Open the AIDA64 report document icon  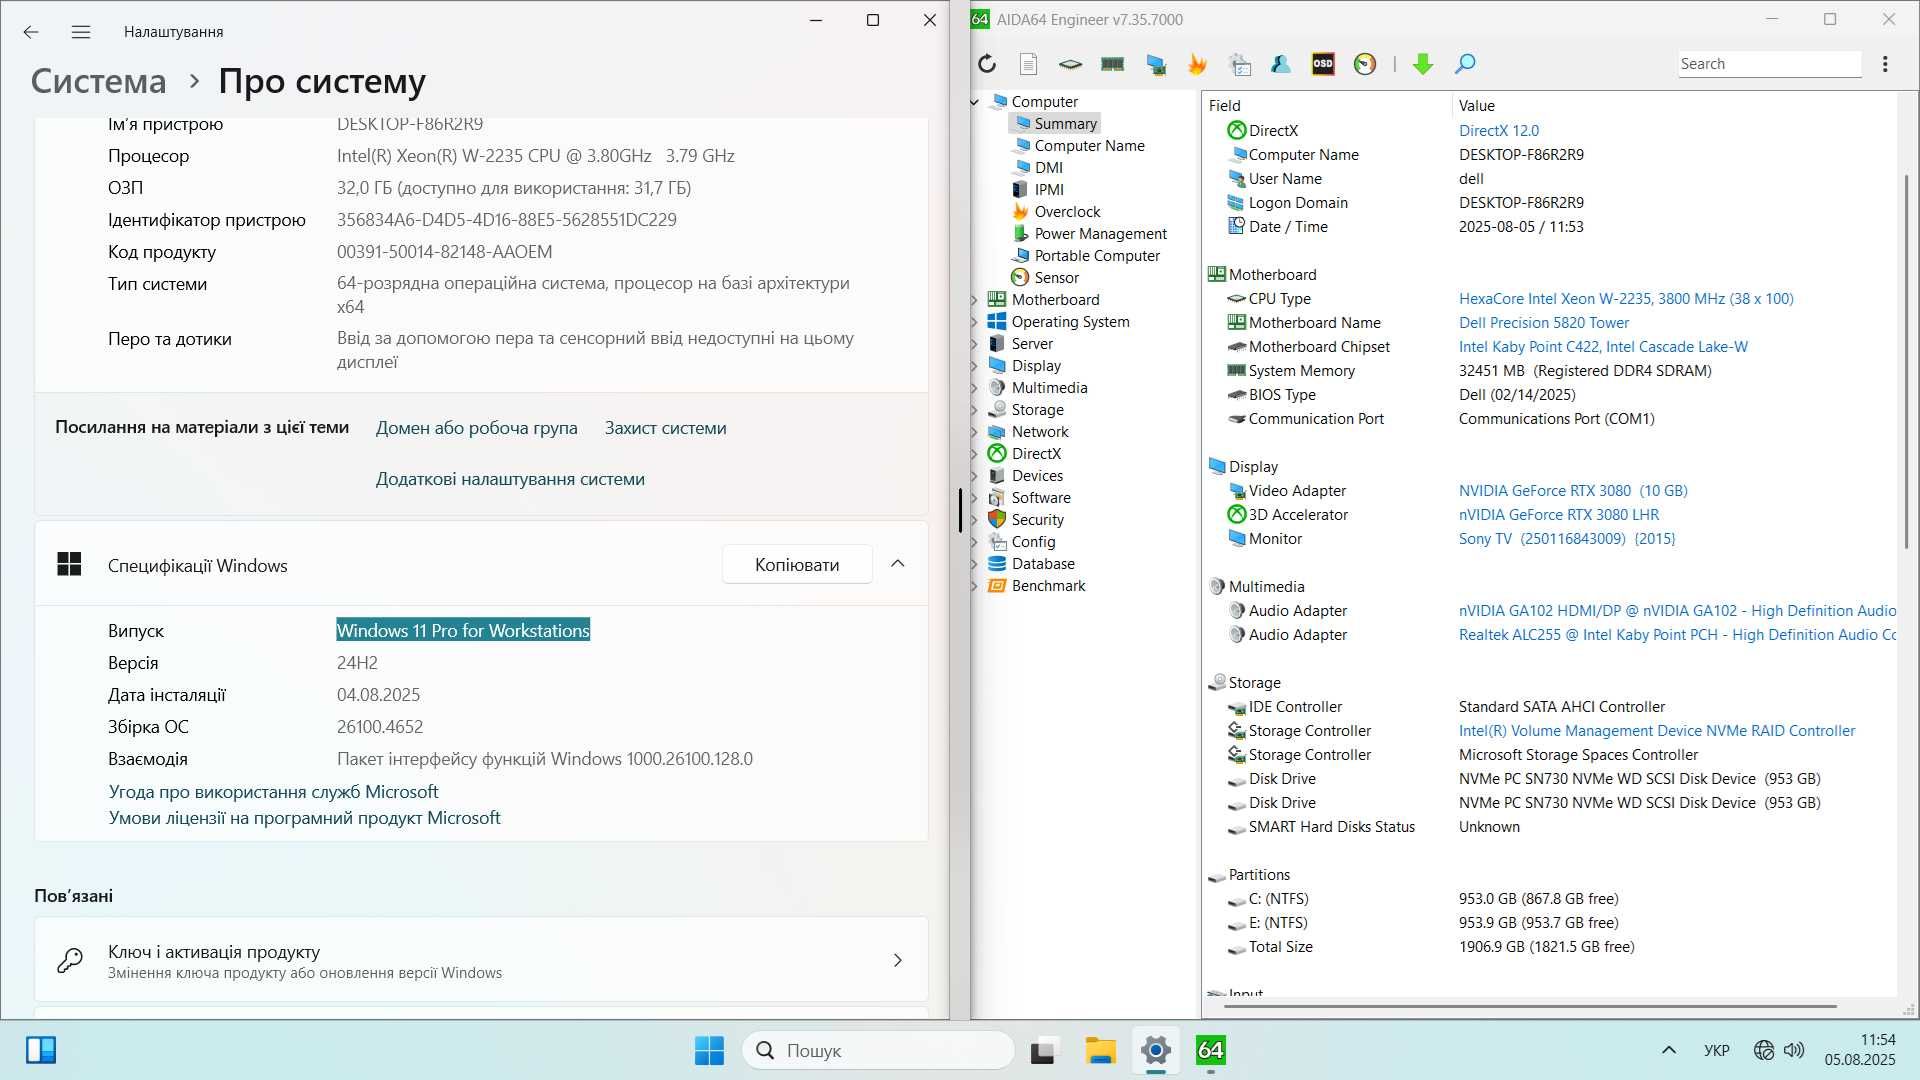tap(1028, 64)
